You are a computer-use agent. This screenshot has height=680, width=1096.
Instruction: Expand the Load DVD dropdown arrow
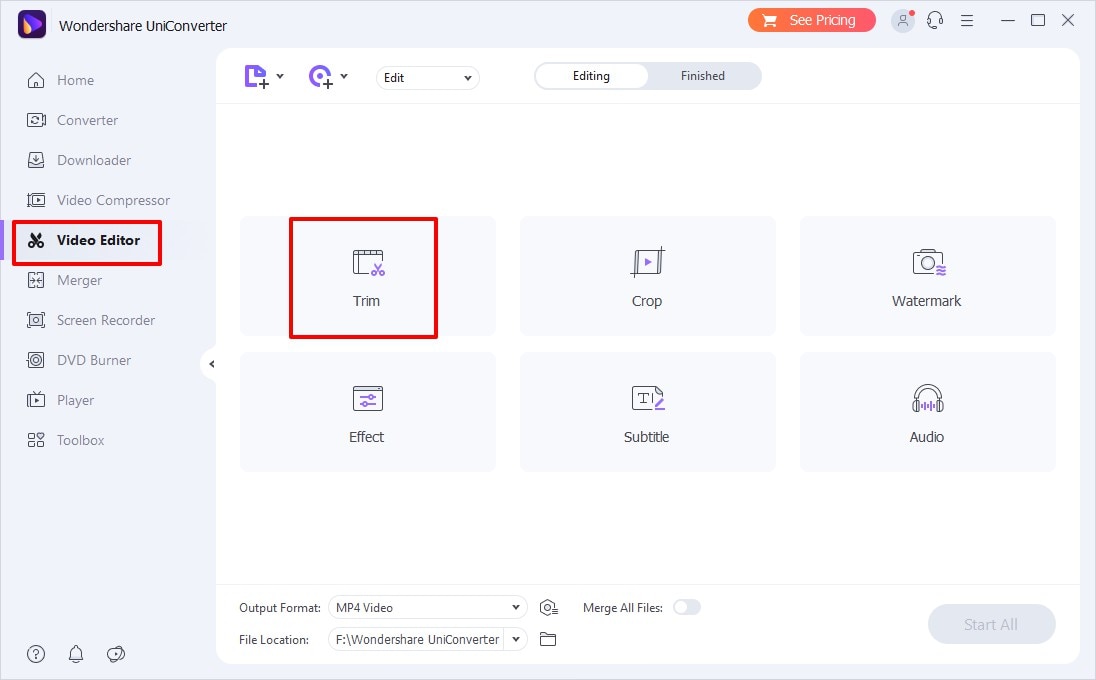tap(344, 76)
